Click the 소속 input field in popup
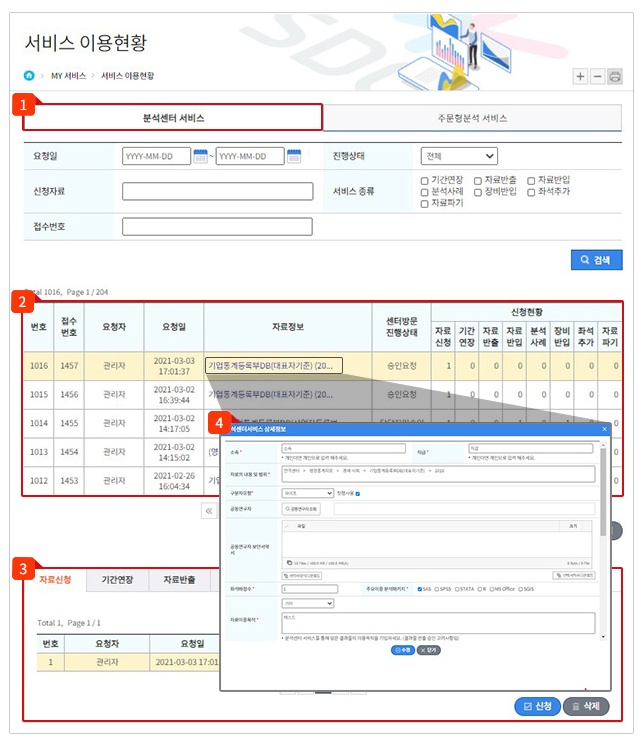643x746 pixels. click(344, 448)
